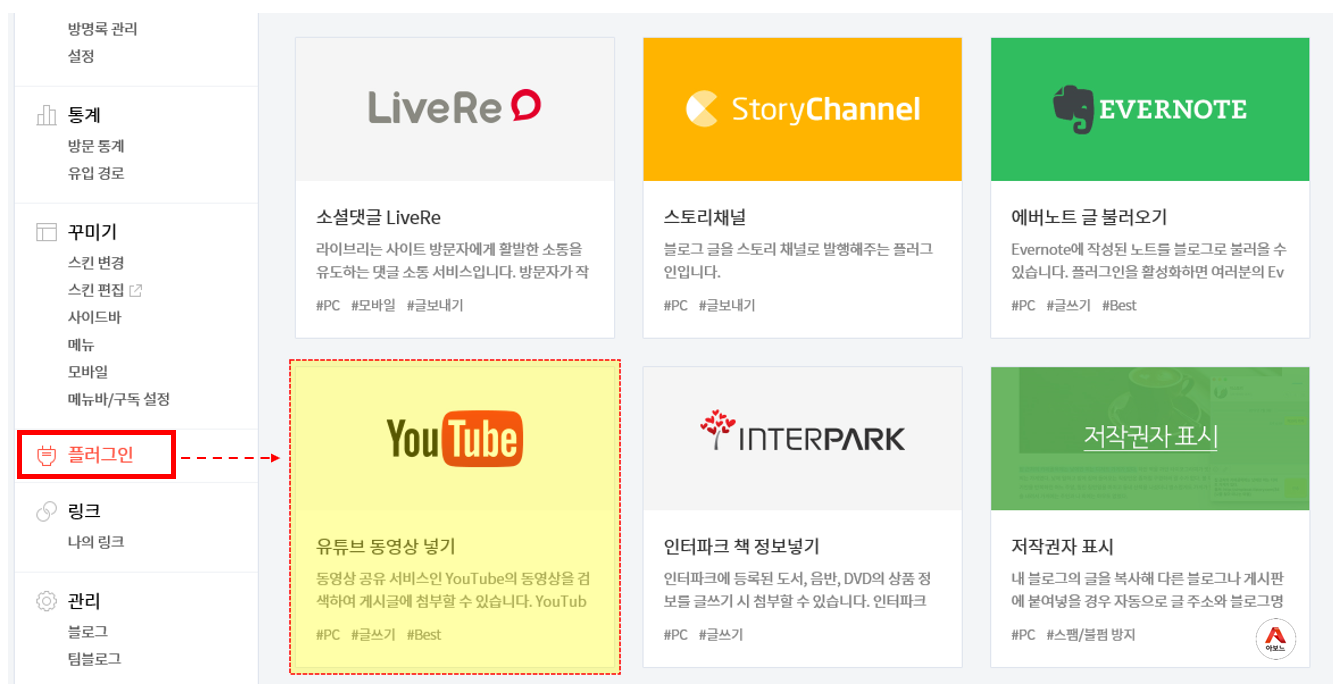Click the 링크 chain icon
The image size is (1340, 690).
(46, 511)
